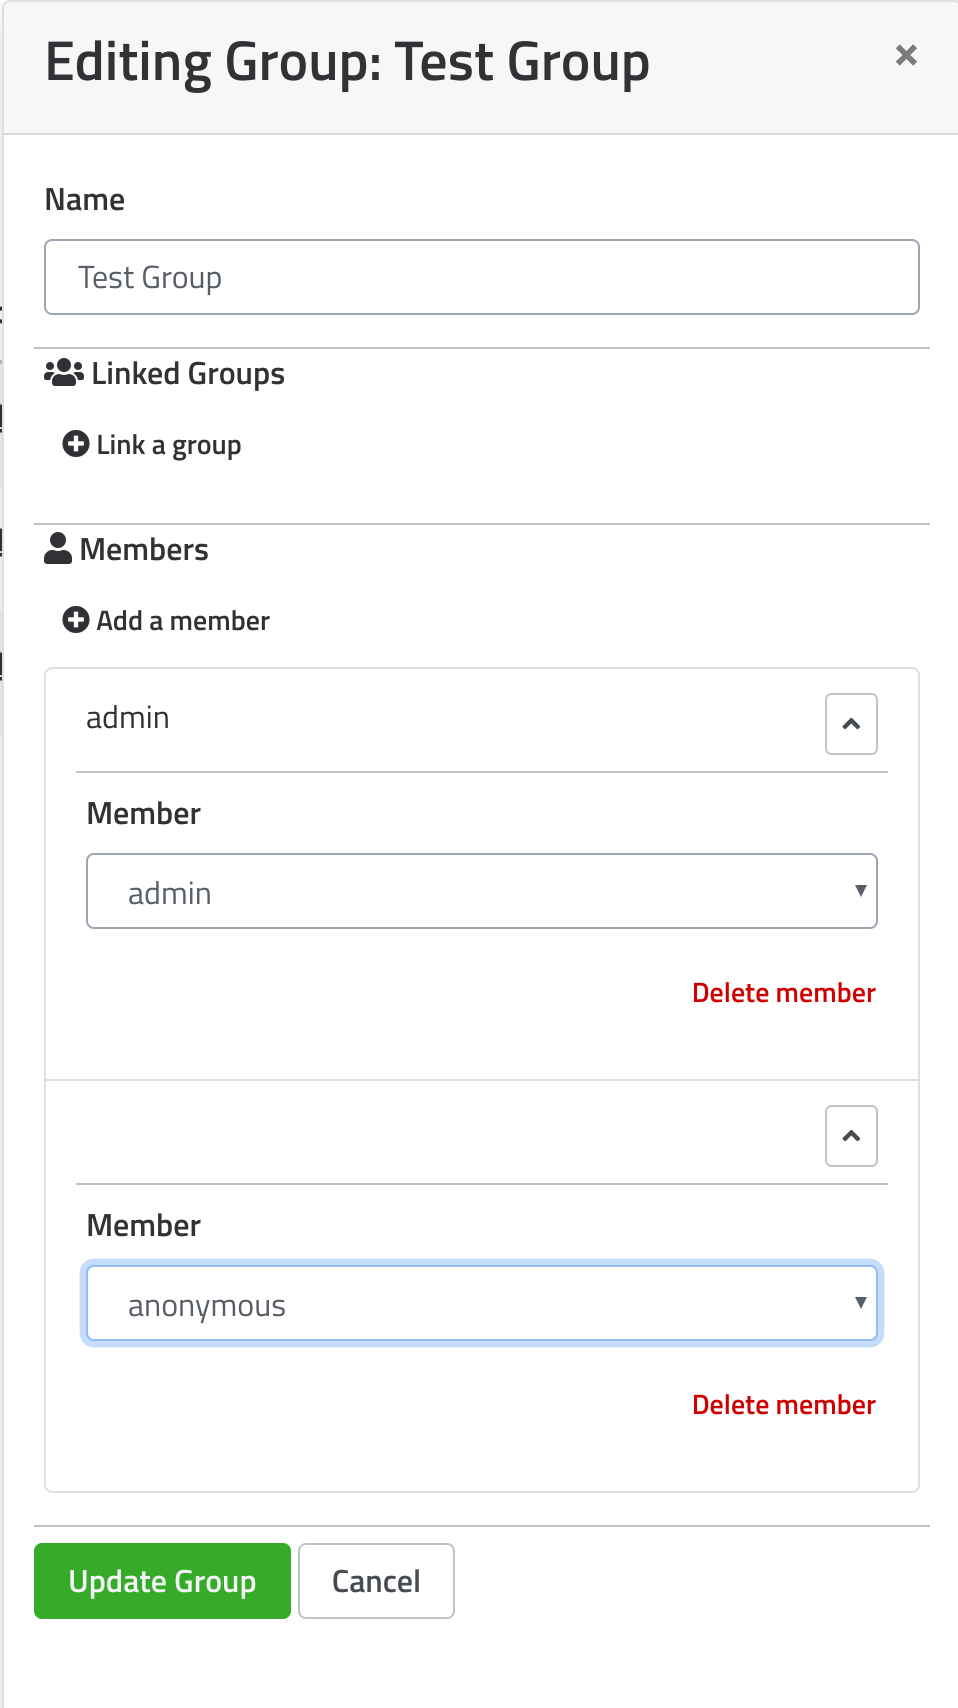Screen dimensions: 958x1708
Task: Click the arrow of the anonymous select box
Action: (860, 1302)
